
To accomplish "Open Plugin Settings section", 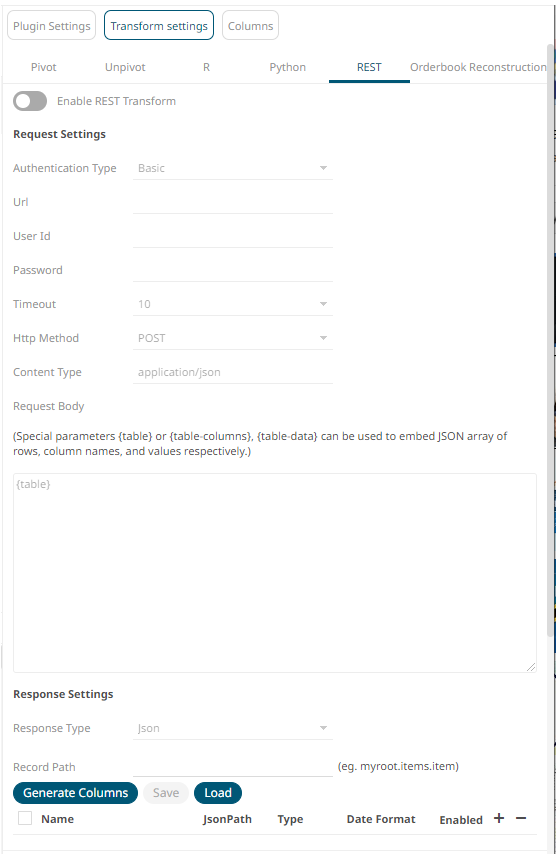I will click(51, 26).
